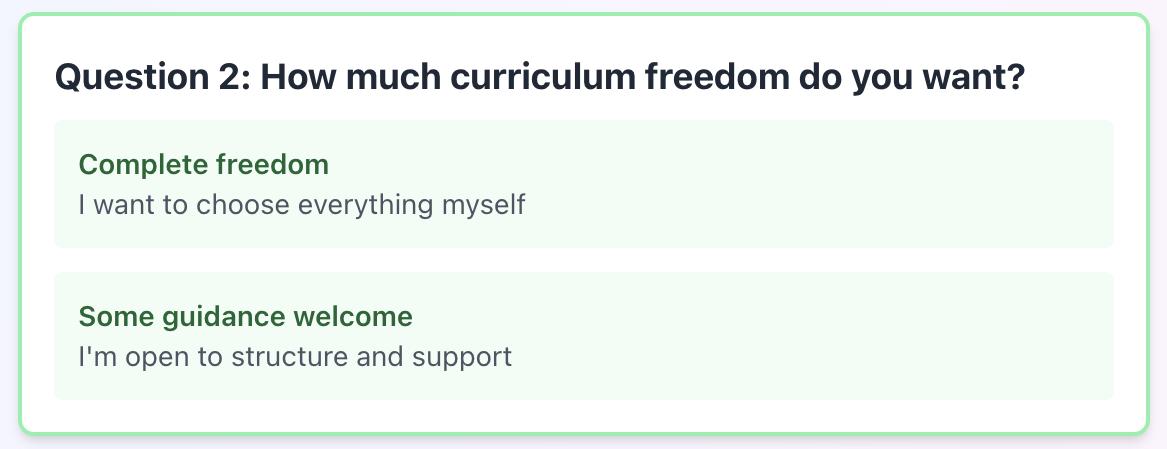The width and height of the screenshot is (1167, 449).
Task: Select the "Complete freedom" option
Action: click(x=583, y=184)
